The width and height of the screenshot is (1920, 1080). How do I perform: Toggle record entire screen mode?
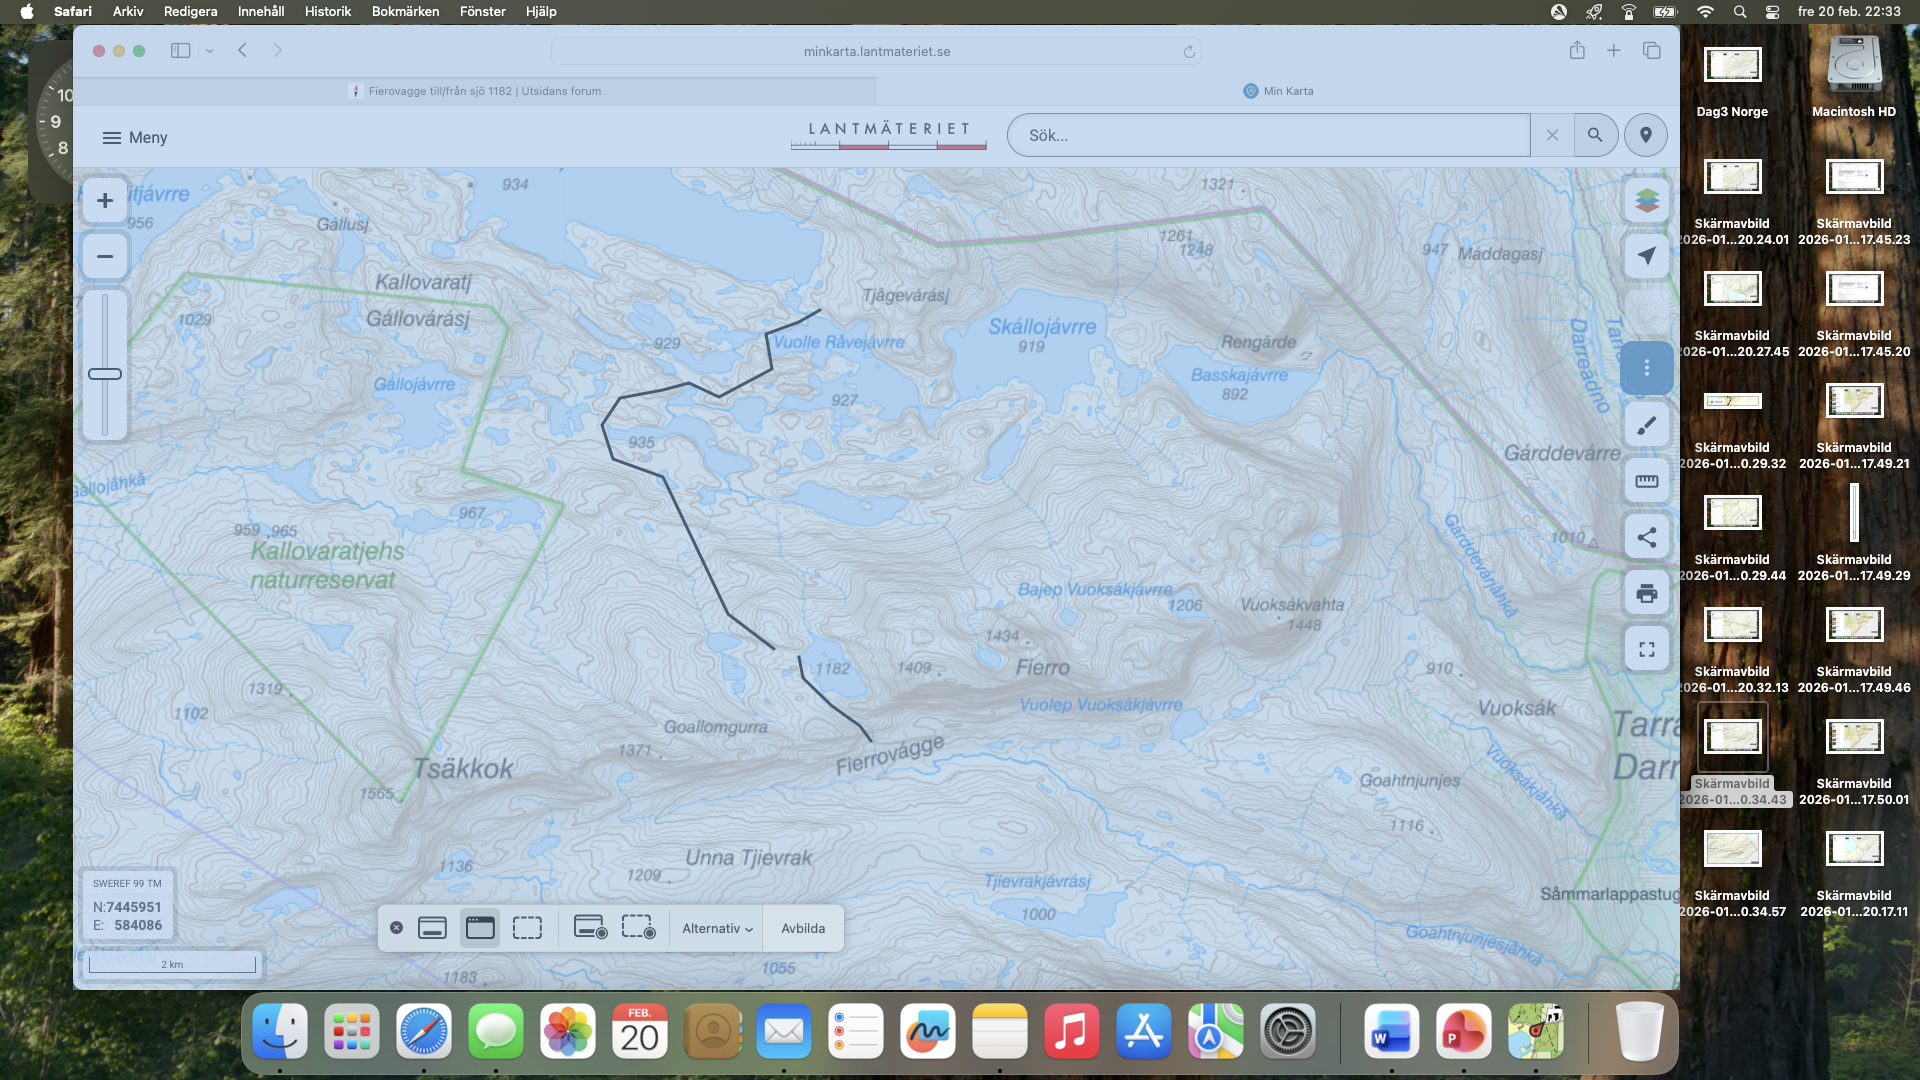click(590, 928)
